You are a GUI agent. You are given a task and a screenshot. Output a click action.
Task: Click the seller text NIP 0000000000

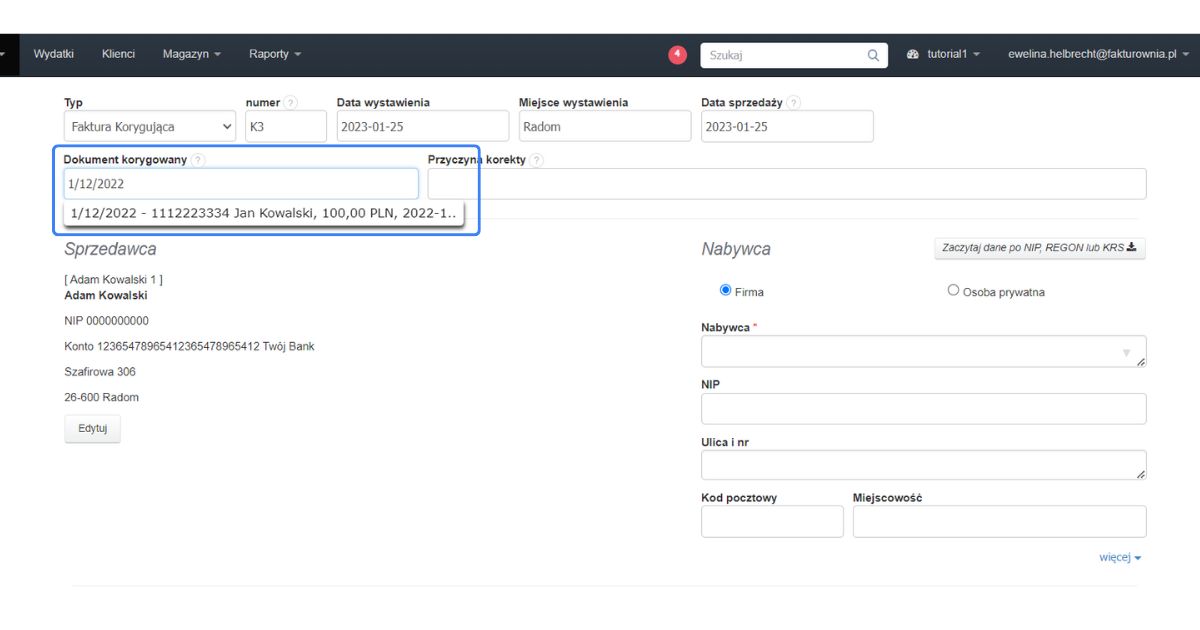pyautogui.click(x=106, y=321)
